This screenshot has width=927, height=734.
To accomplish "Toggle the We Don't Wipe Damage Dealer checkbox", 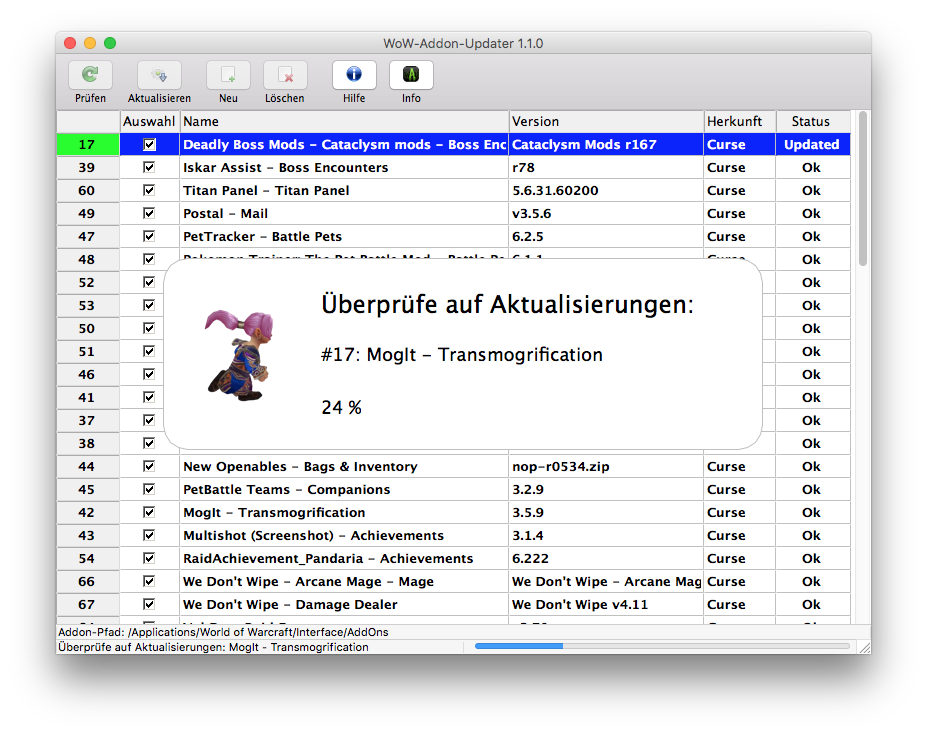I will (x=149, y=605).
